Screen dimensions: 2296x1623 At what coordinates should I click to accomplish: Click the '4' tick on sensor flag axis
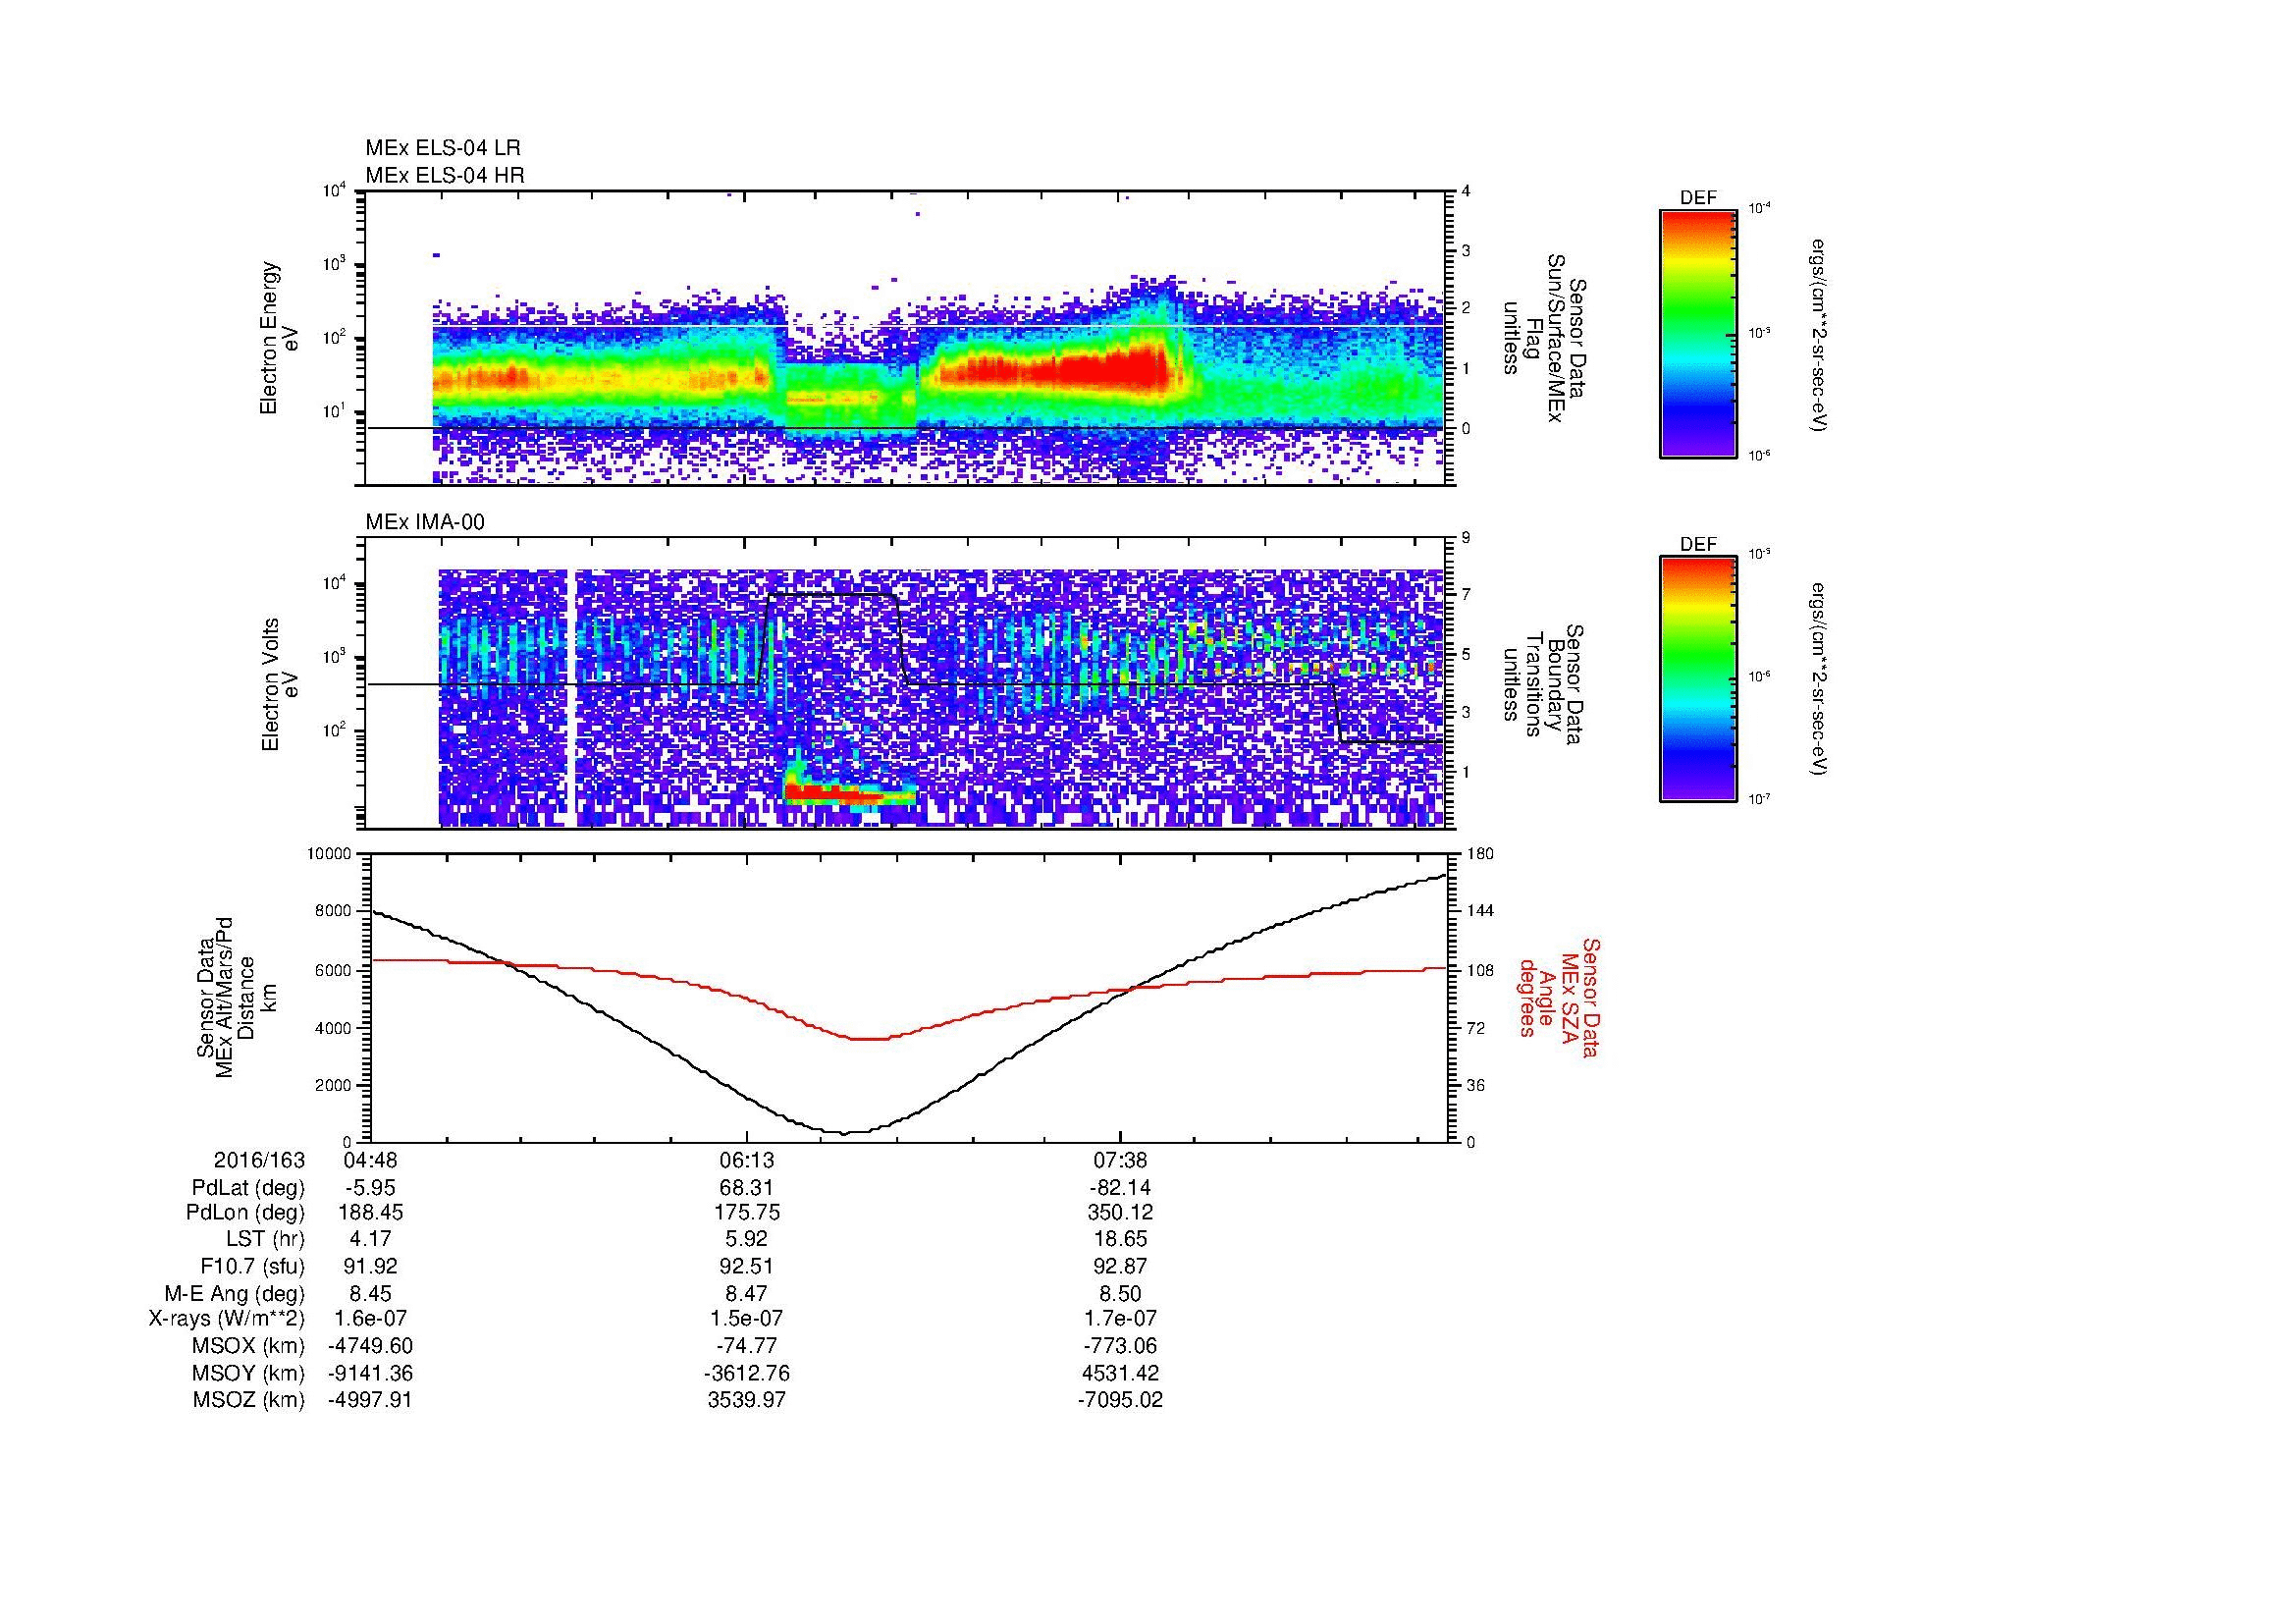tap(1466, 192)
